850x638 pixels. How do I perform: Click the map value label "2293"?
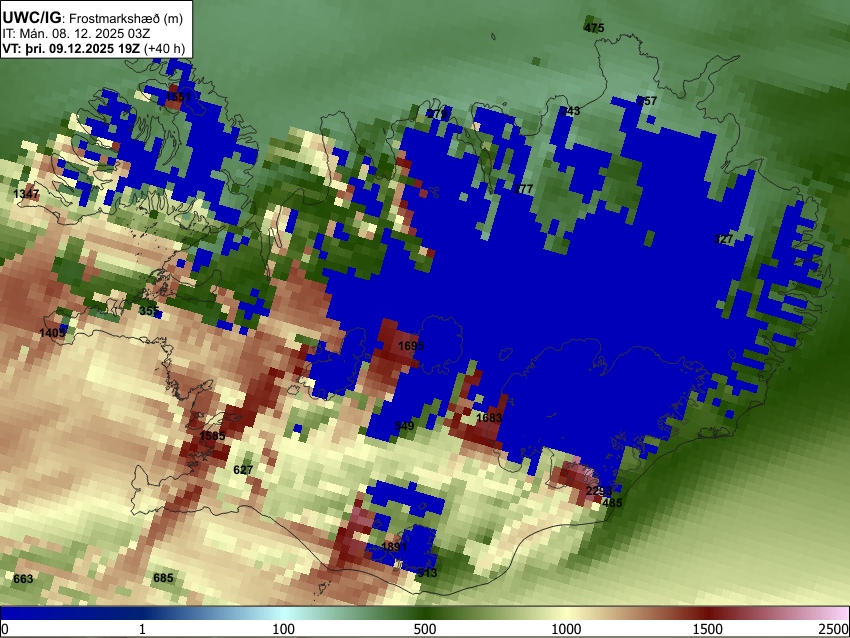click(599, 491)
